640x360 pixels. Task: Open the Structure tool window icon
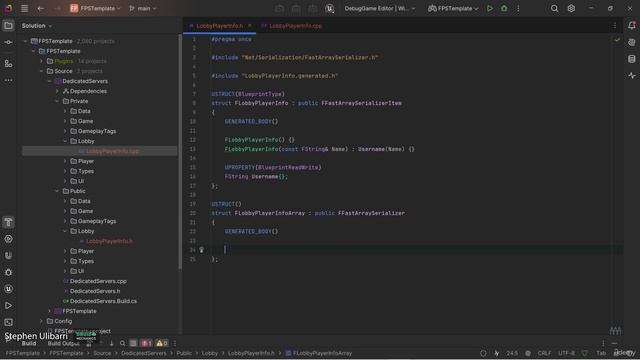click(x=8, y=64)
